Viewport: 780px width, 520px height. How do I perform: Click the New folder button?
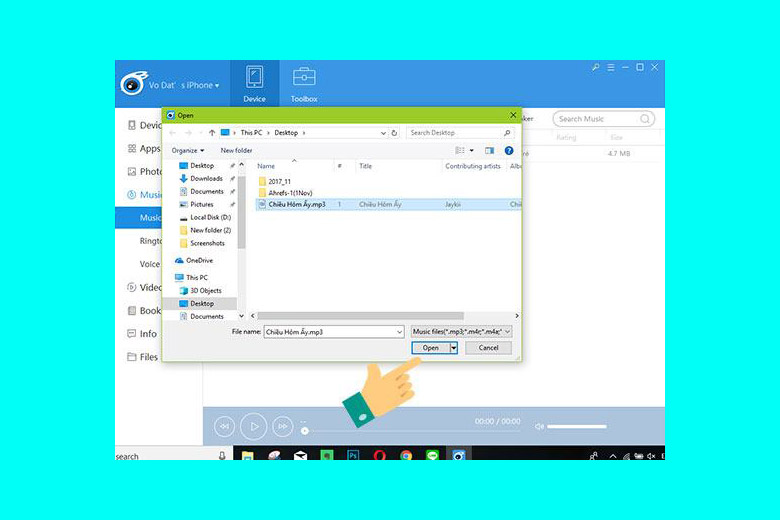(236, 150)
